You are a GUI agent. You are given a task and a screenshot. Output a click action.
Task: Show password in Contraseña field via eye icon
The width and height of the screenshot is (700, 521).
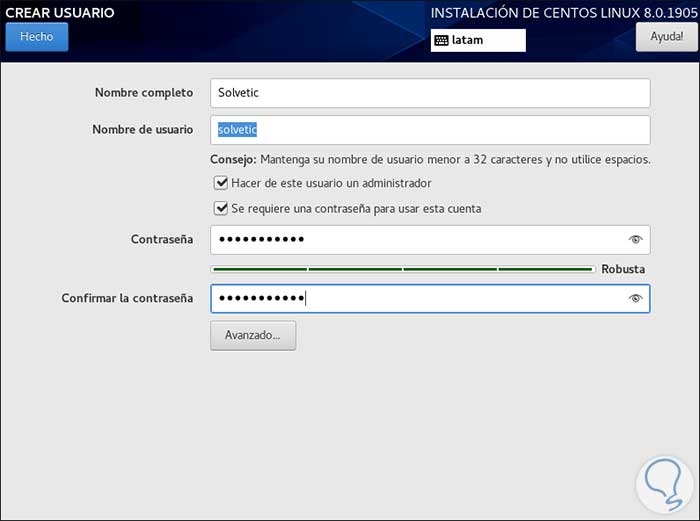click(x=635, y=240)
